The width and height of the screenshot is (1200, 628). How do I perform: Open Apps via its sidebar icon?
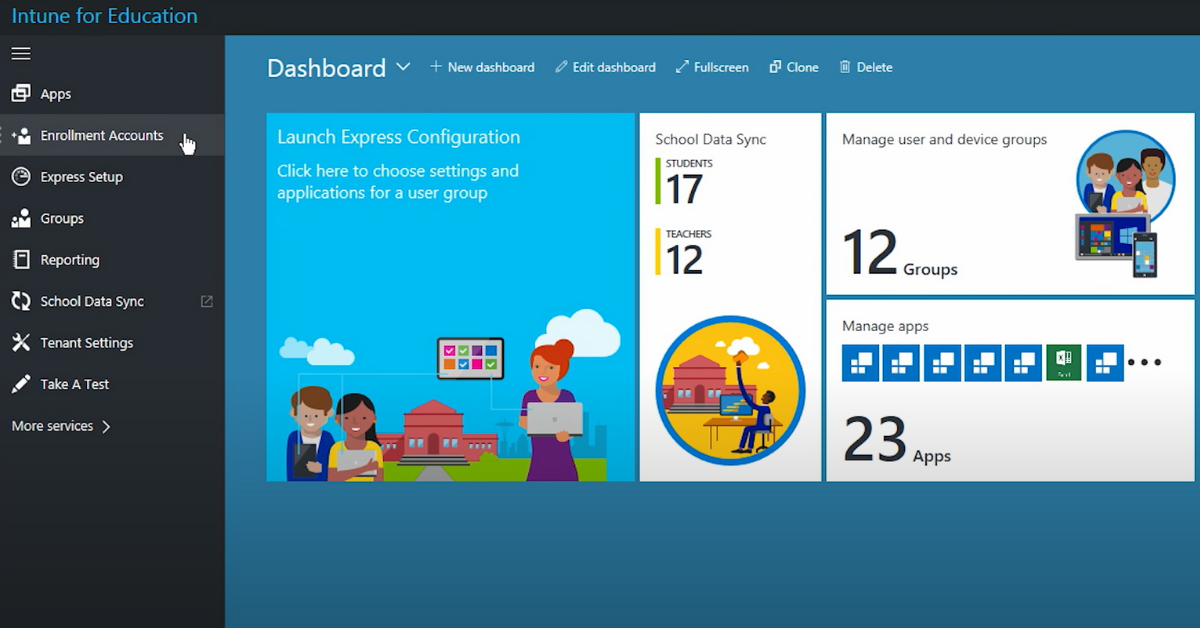point(21,94)
